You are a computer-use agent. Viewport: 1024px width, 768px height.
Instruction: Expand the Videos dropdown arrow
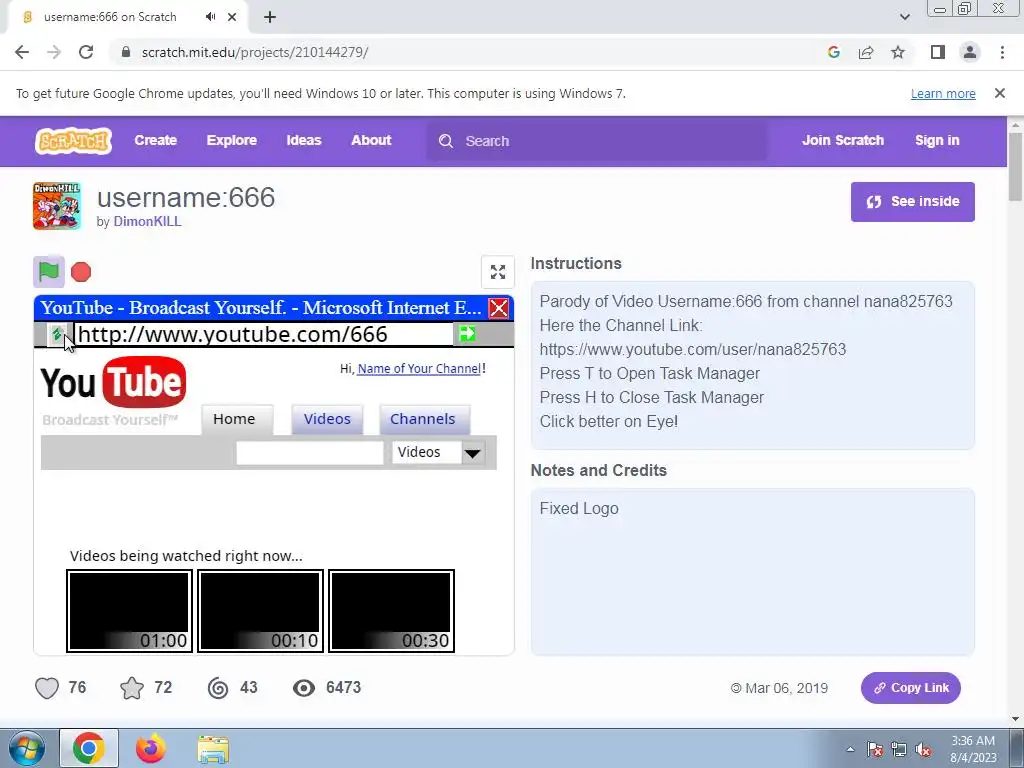473,453
